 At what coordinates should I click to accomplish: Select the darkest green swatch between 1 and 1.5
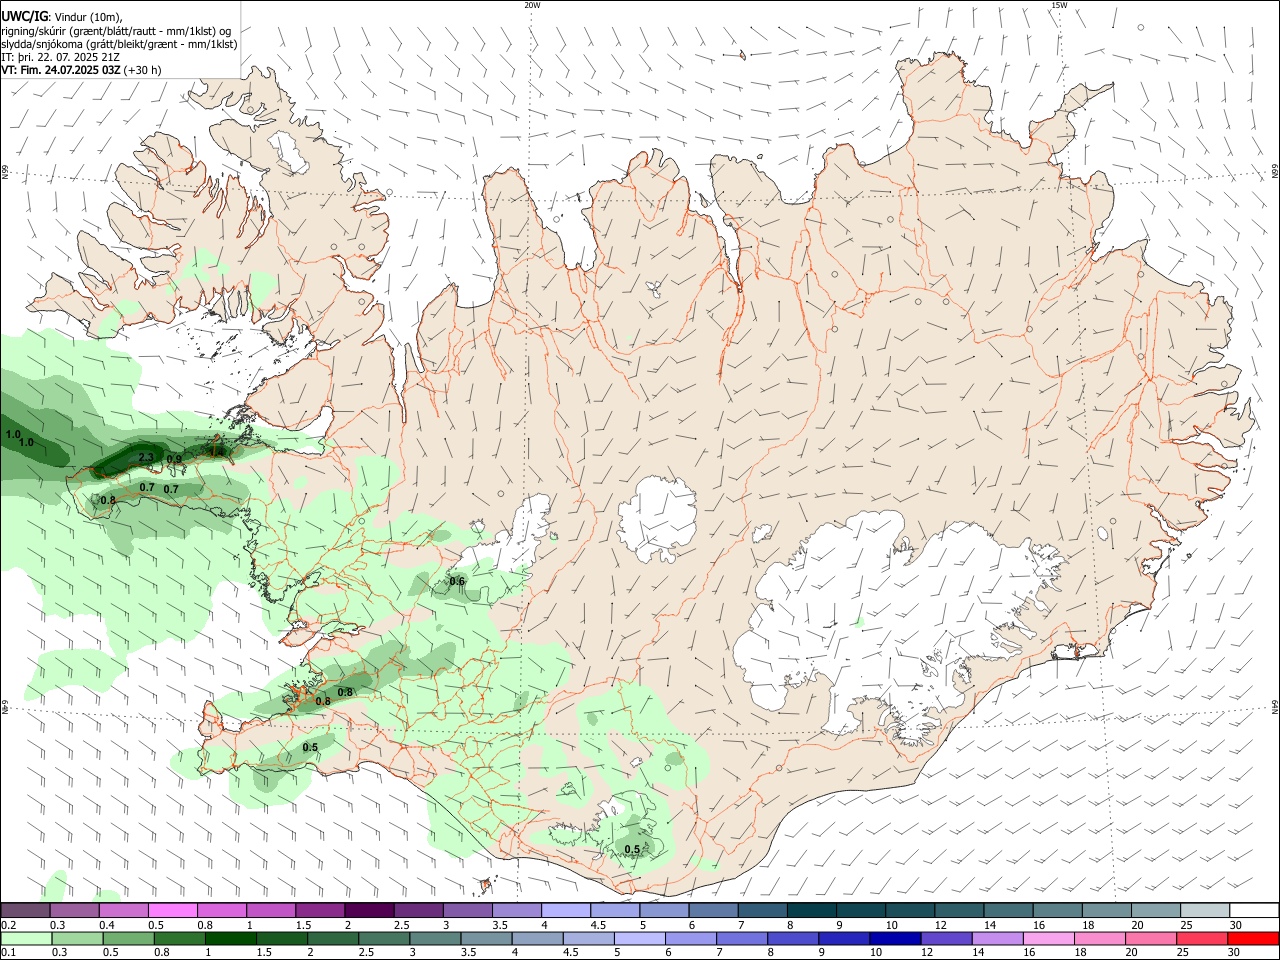point(230,938)
